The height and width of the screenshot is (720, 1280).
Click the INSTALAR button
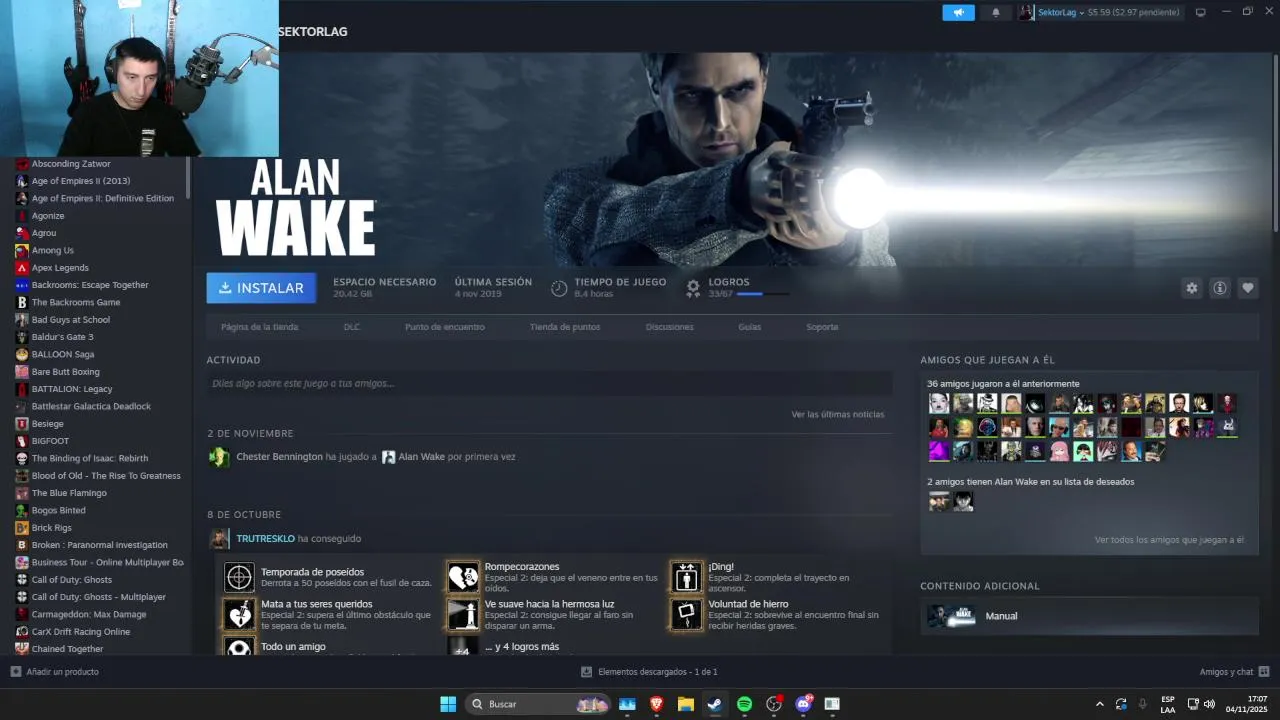pos(261,288)
